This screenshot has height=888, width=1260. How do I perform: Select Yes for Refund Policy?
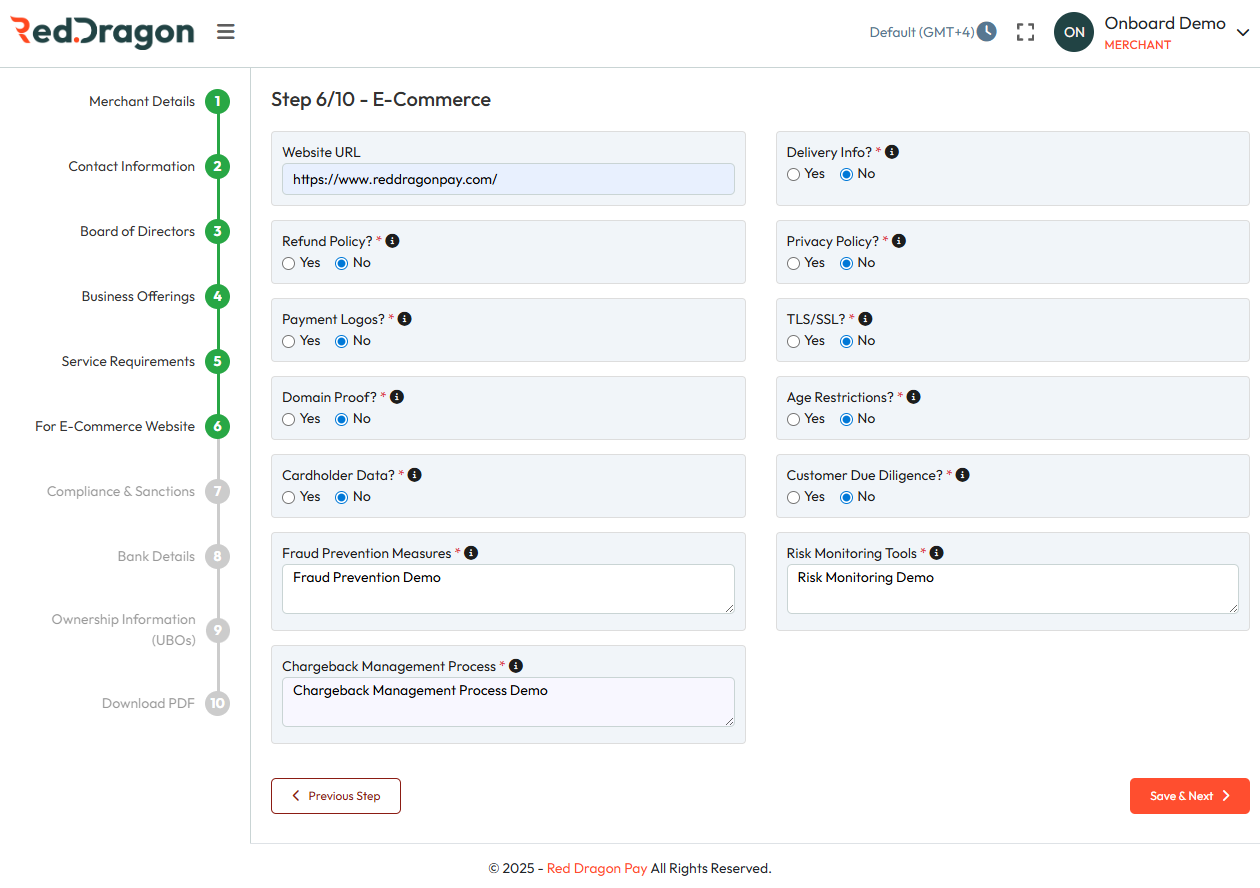click(289, 263)
